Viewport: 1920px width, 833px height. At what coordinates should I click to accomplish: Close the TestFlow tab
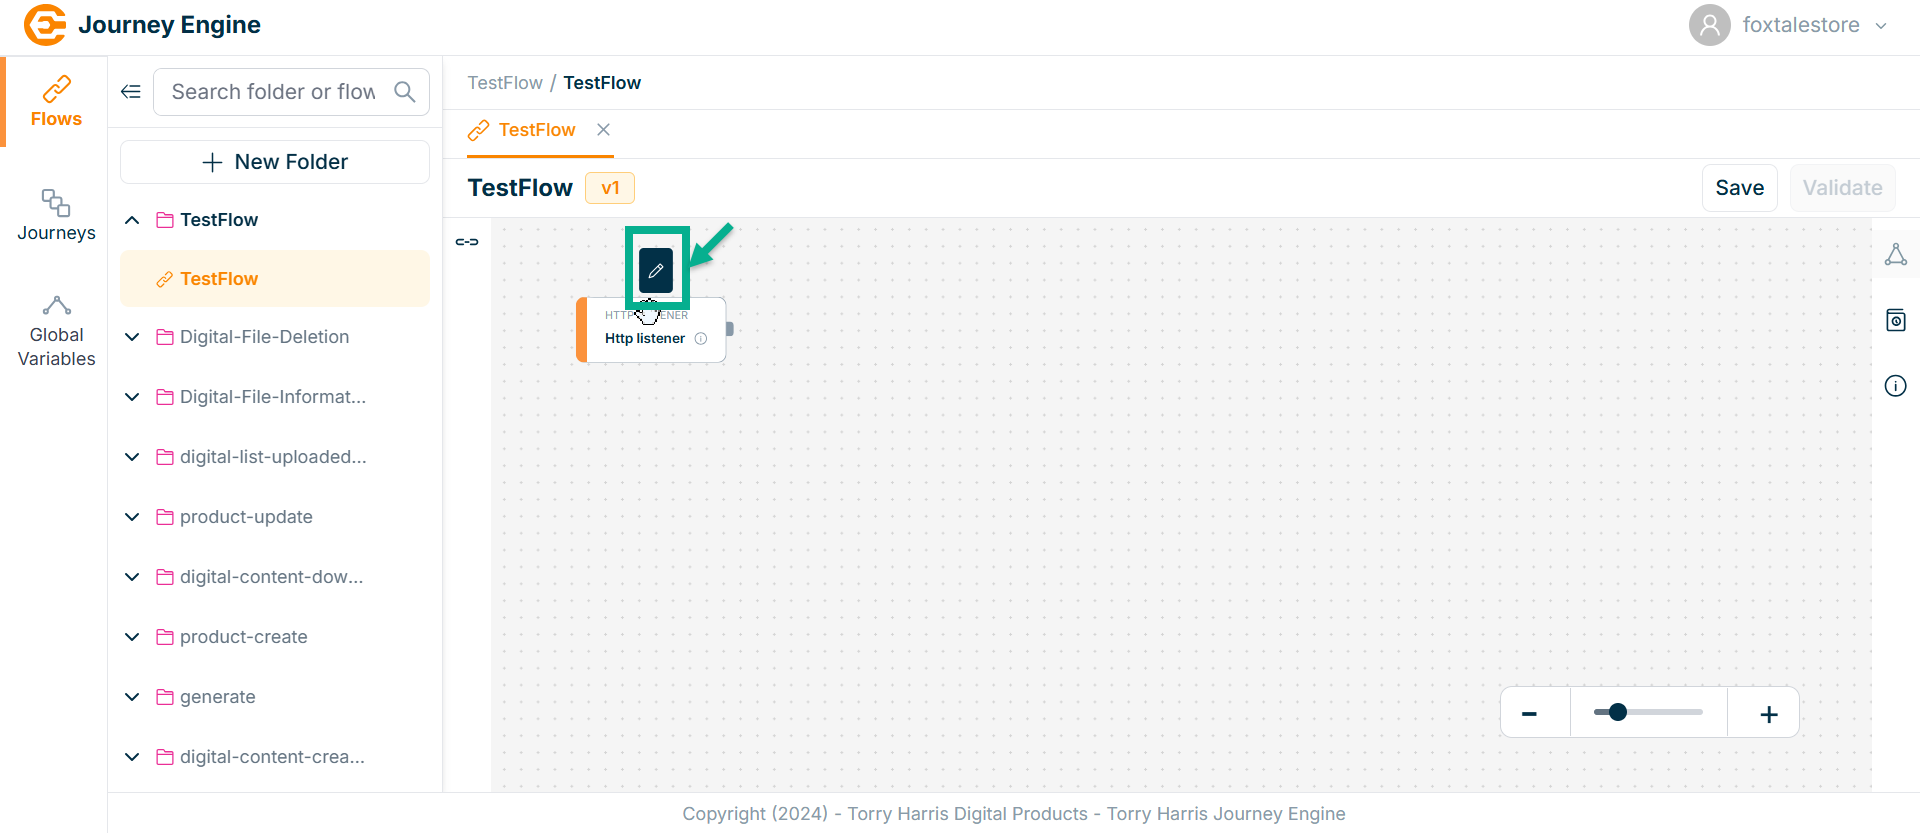(603, 130)
